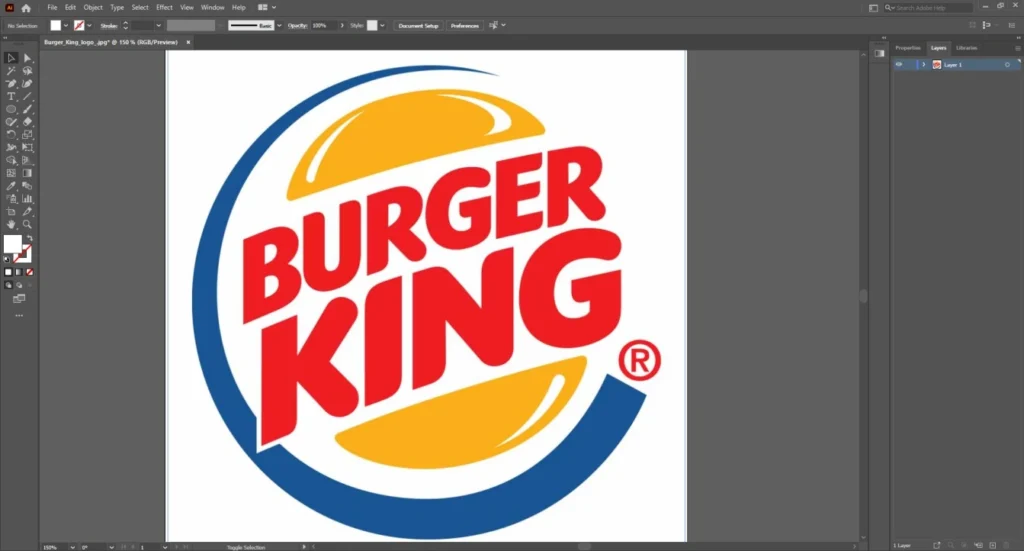Reset to default fill and stroke
1024x551 pixels.
[x=7, y=259]
